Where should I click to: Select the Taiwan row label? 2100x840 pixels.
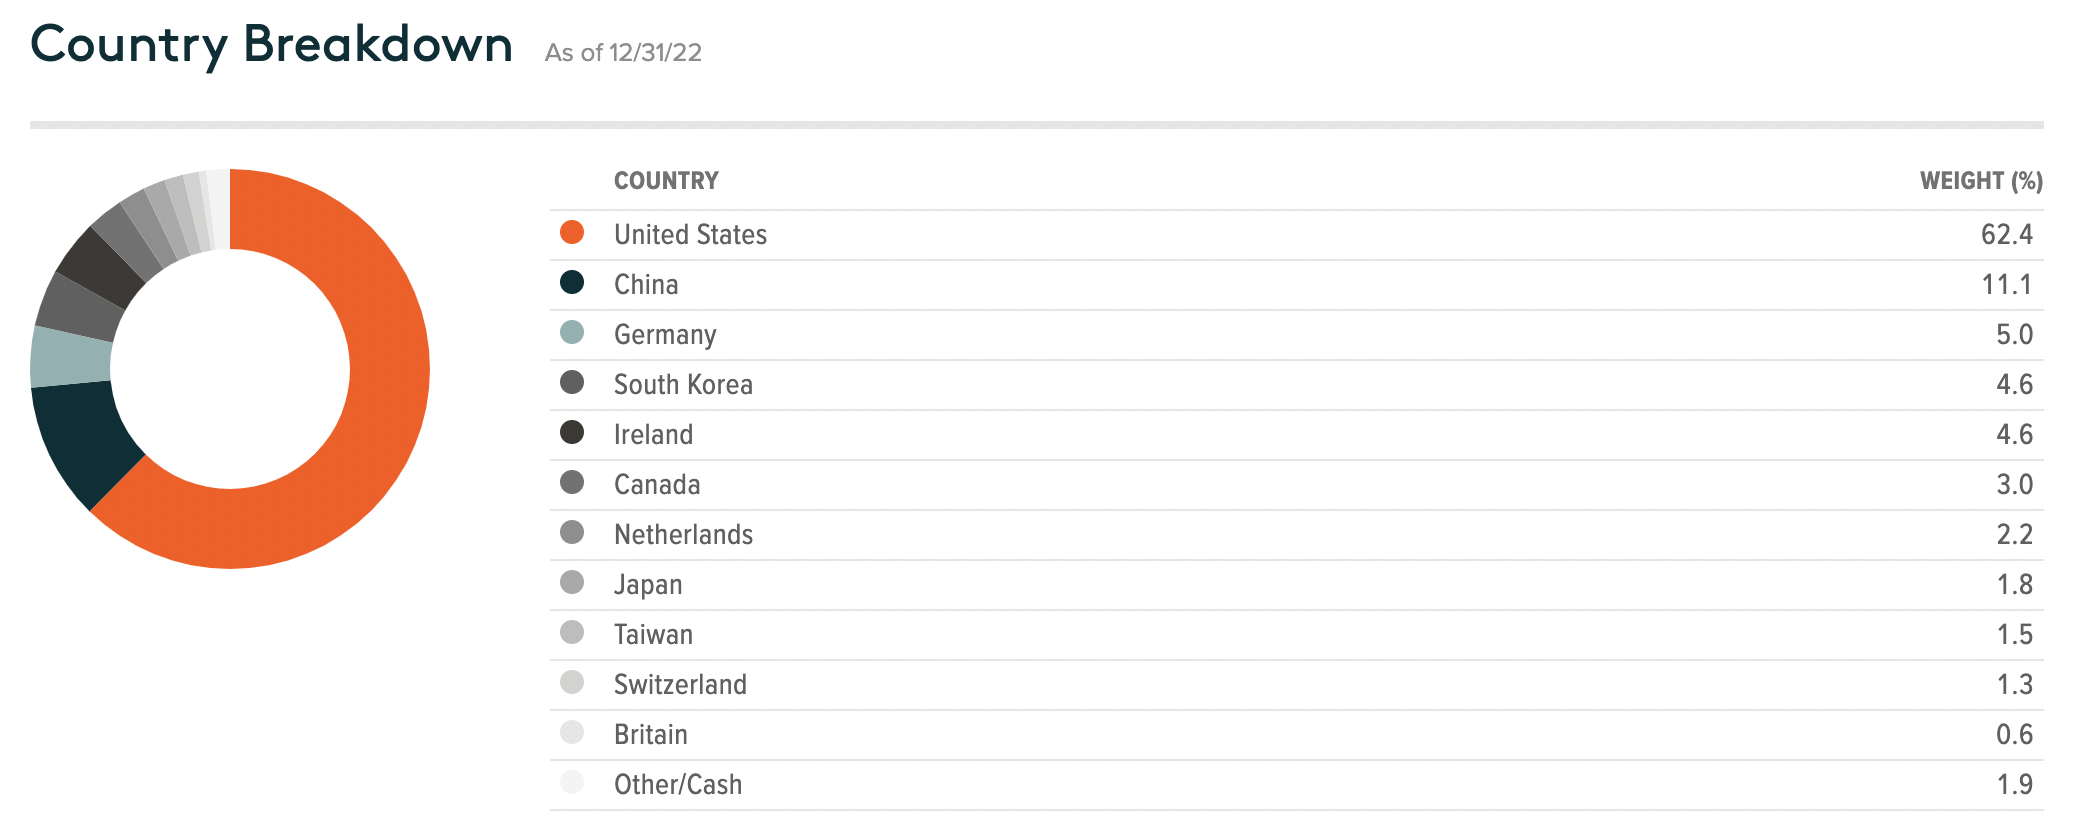(653, 634)
